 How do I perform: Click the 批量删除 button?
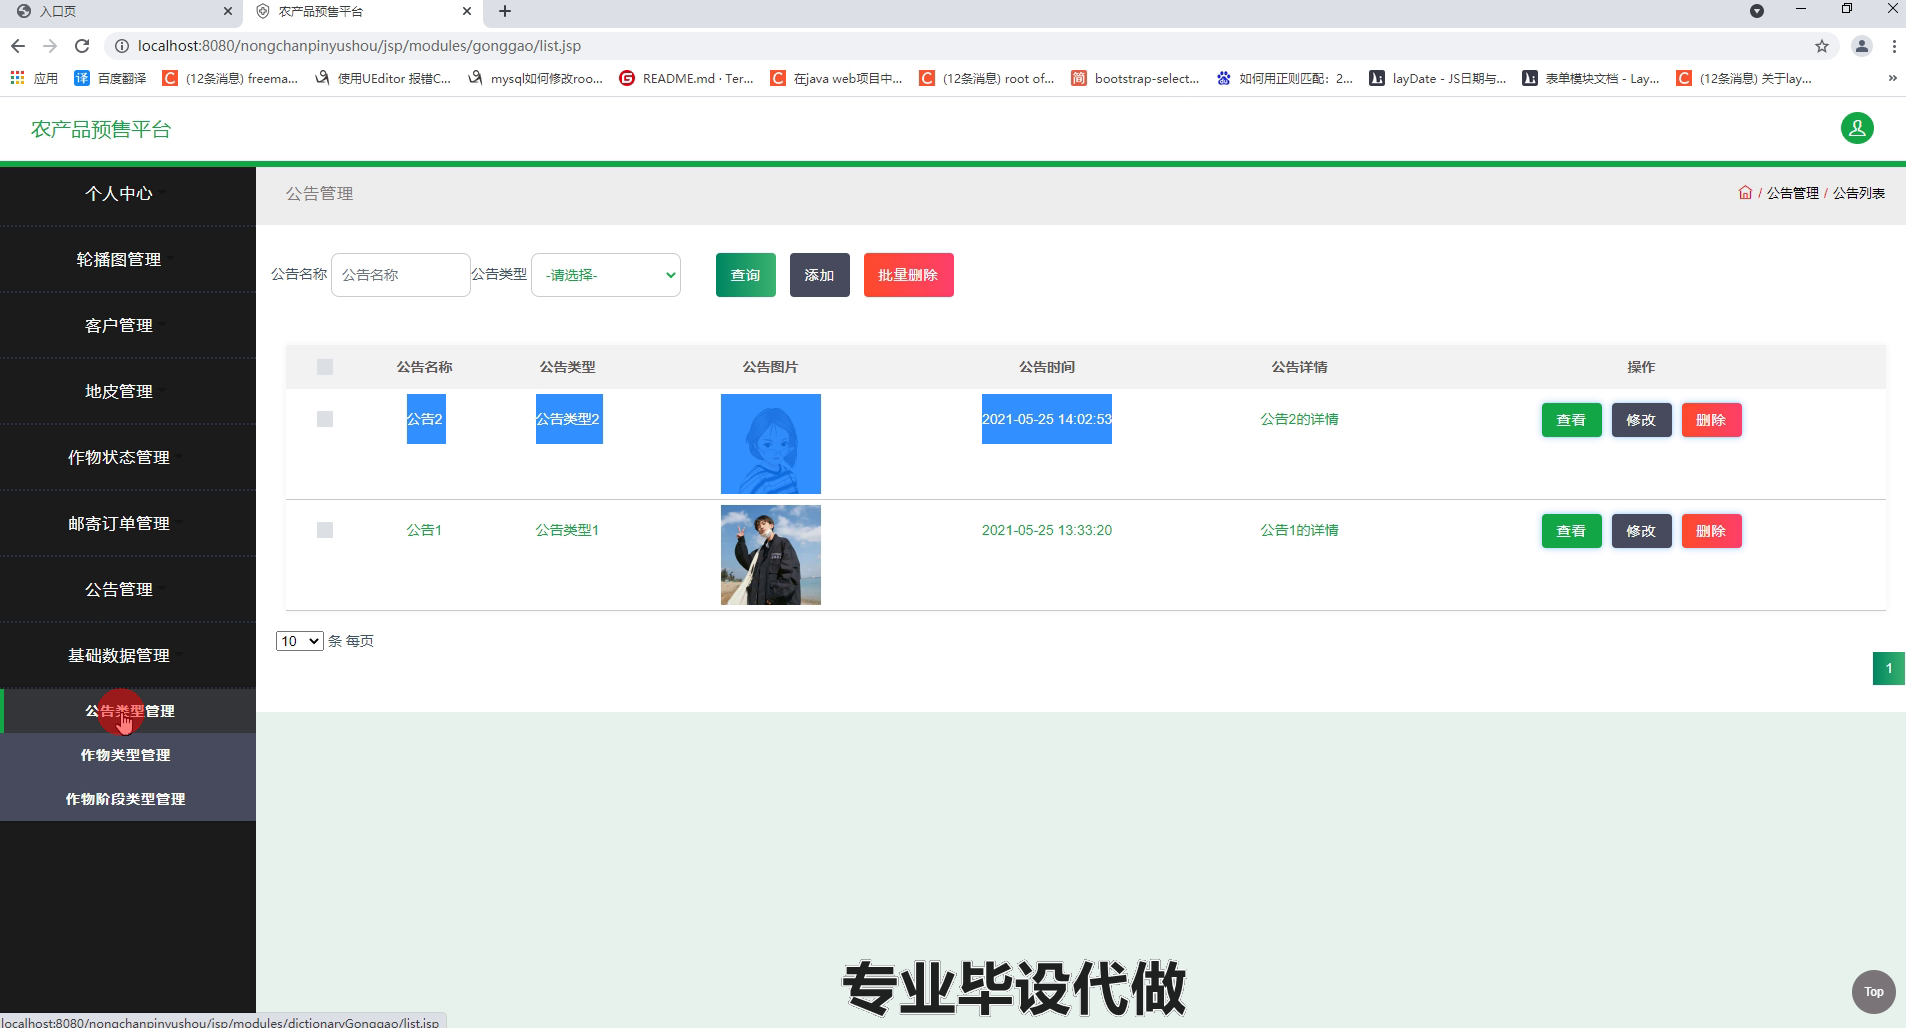[x=908, y=275]
